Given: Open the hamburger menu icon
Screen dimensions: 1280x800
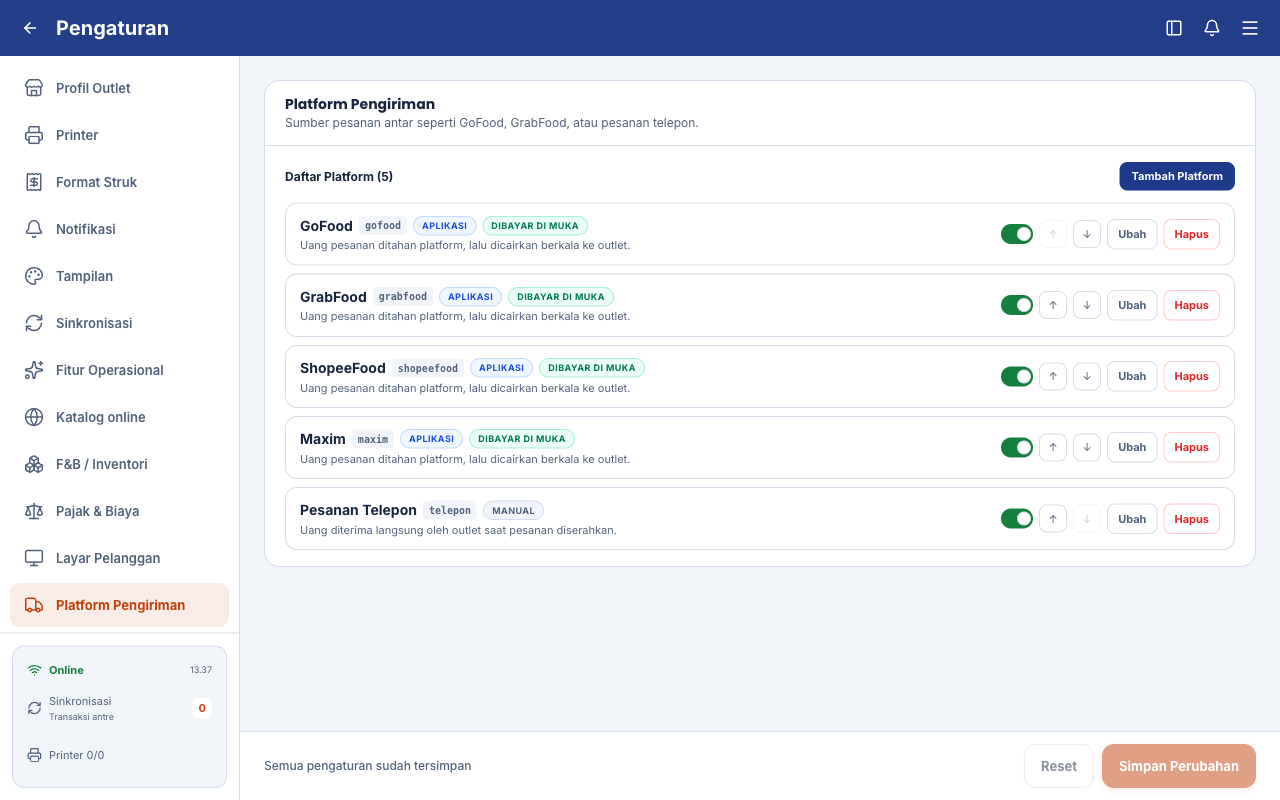Looking at the screenshot, I should 1250,28.
